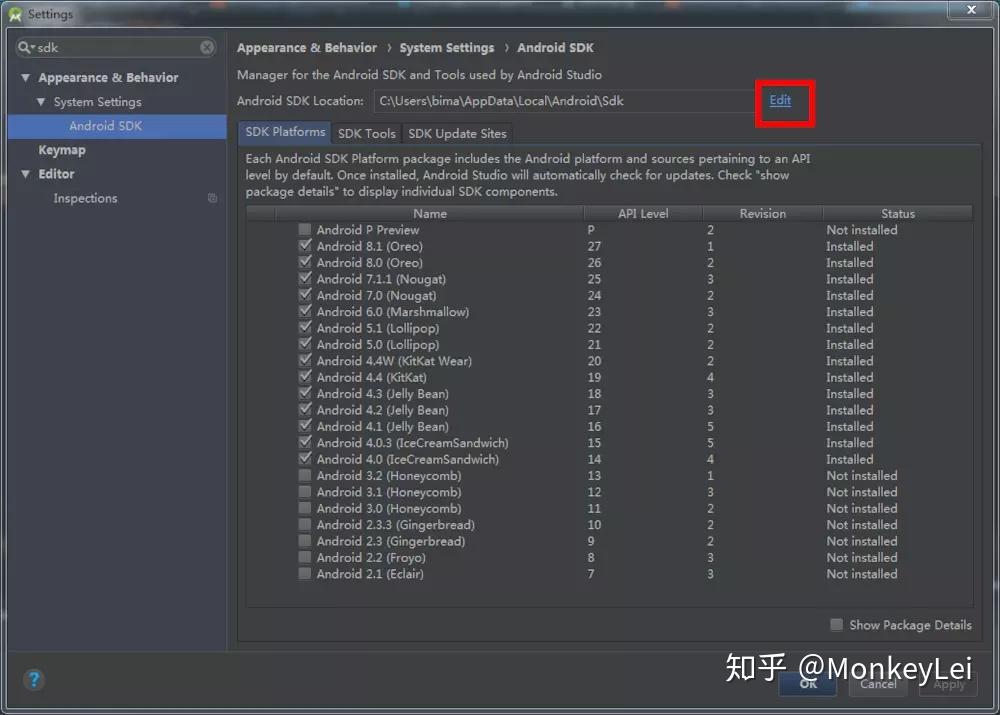Image resolution: width=1000 pixels, height=715 pixels.
Task: Sort by Revision column header
Action: (763, 214)
